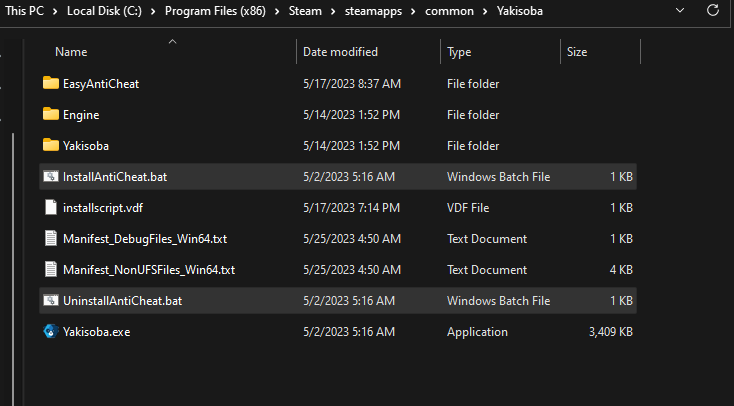Image resolution: width=734 pixels, height=406 pixels.
Task: Click the Manifest_DebugFiles_Win64.txt document icon
Action: coord(51,238)
